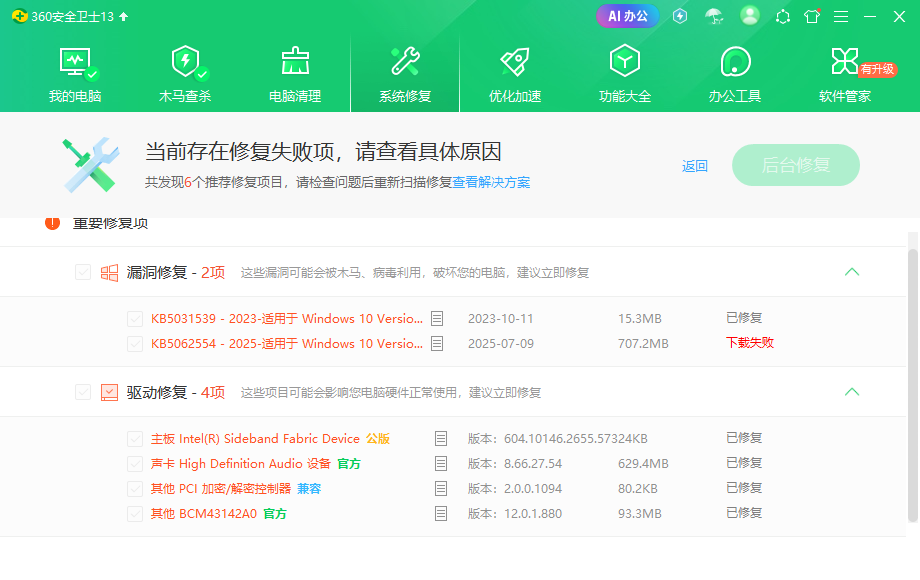Click 其他 PCI 加密/解密控制器 name
The width and height of the screenshot is (920, 580).
221,489
